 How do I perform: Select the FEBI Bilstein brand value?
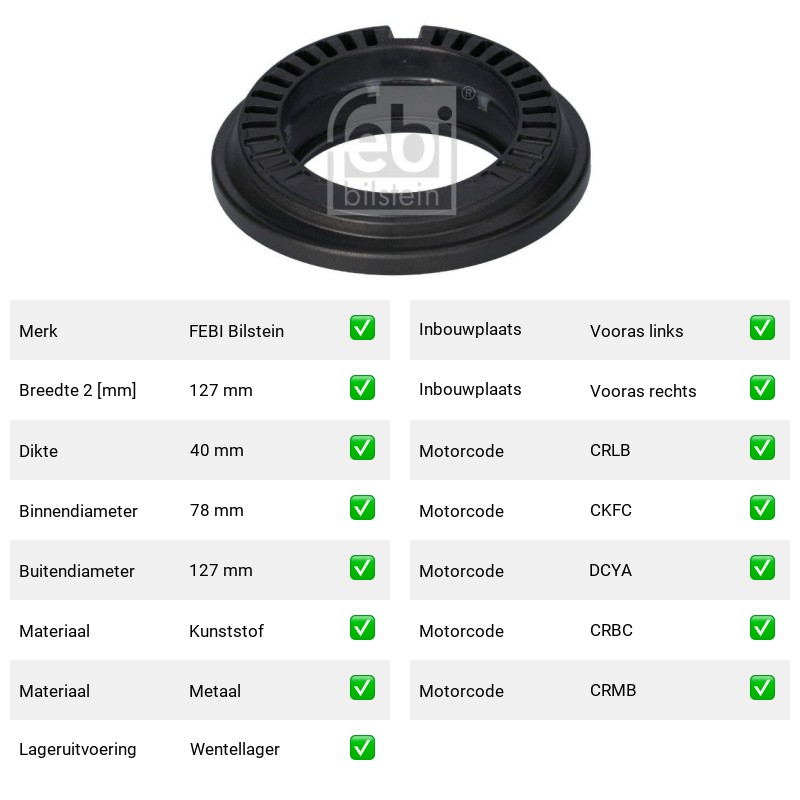click(236, 331)
